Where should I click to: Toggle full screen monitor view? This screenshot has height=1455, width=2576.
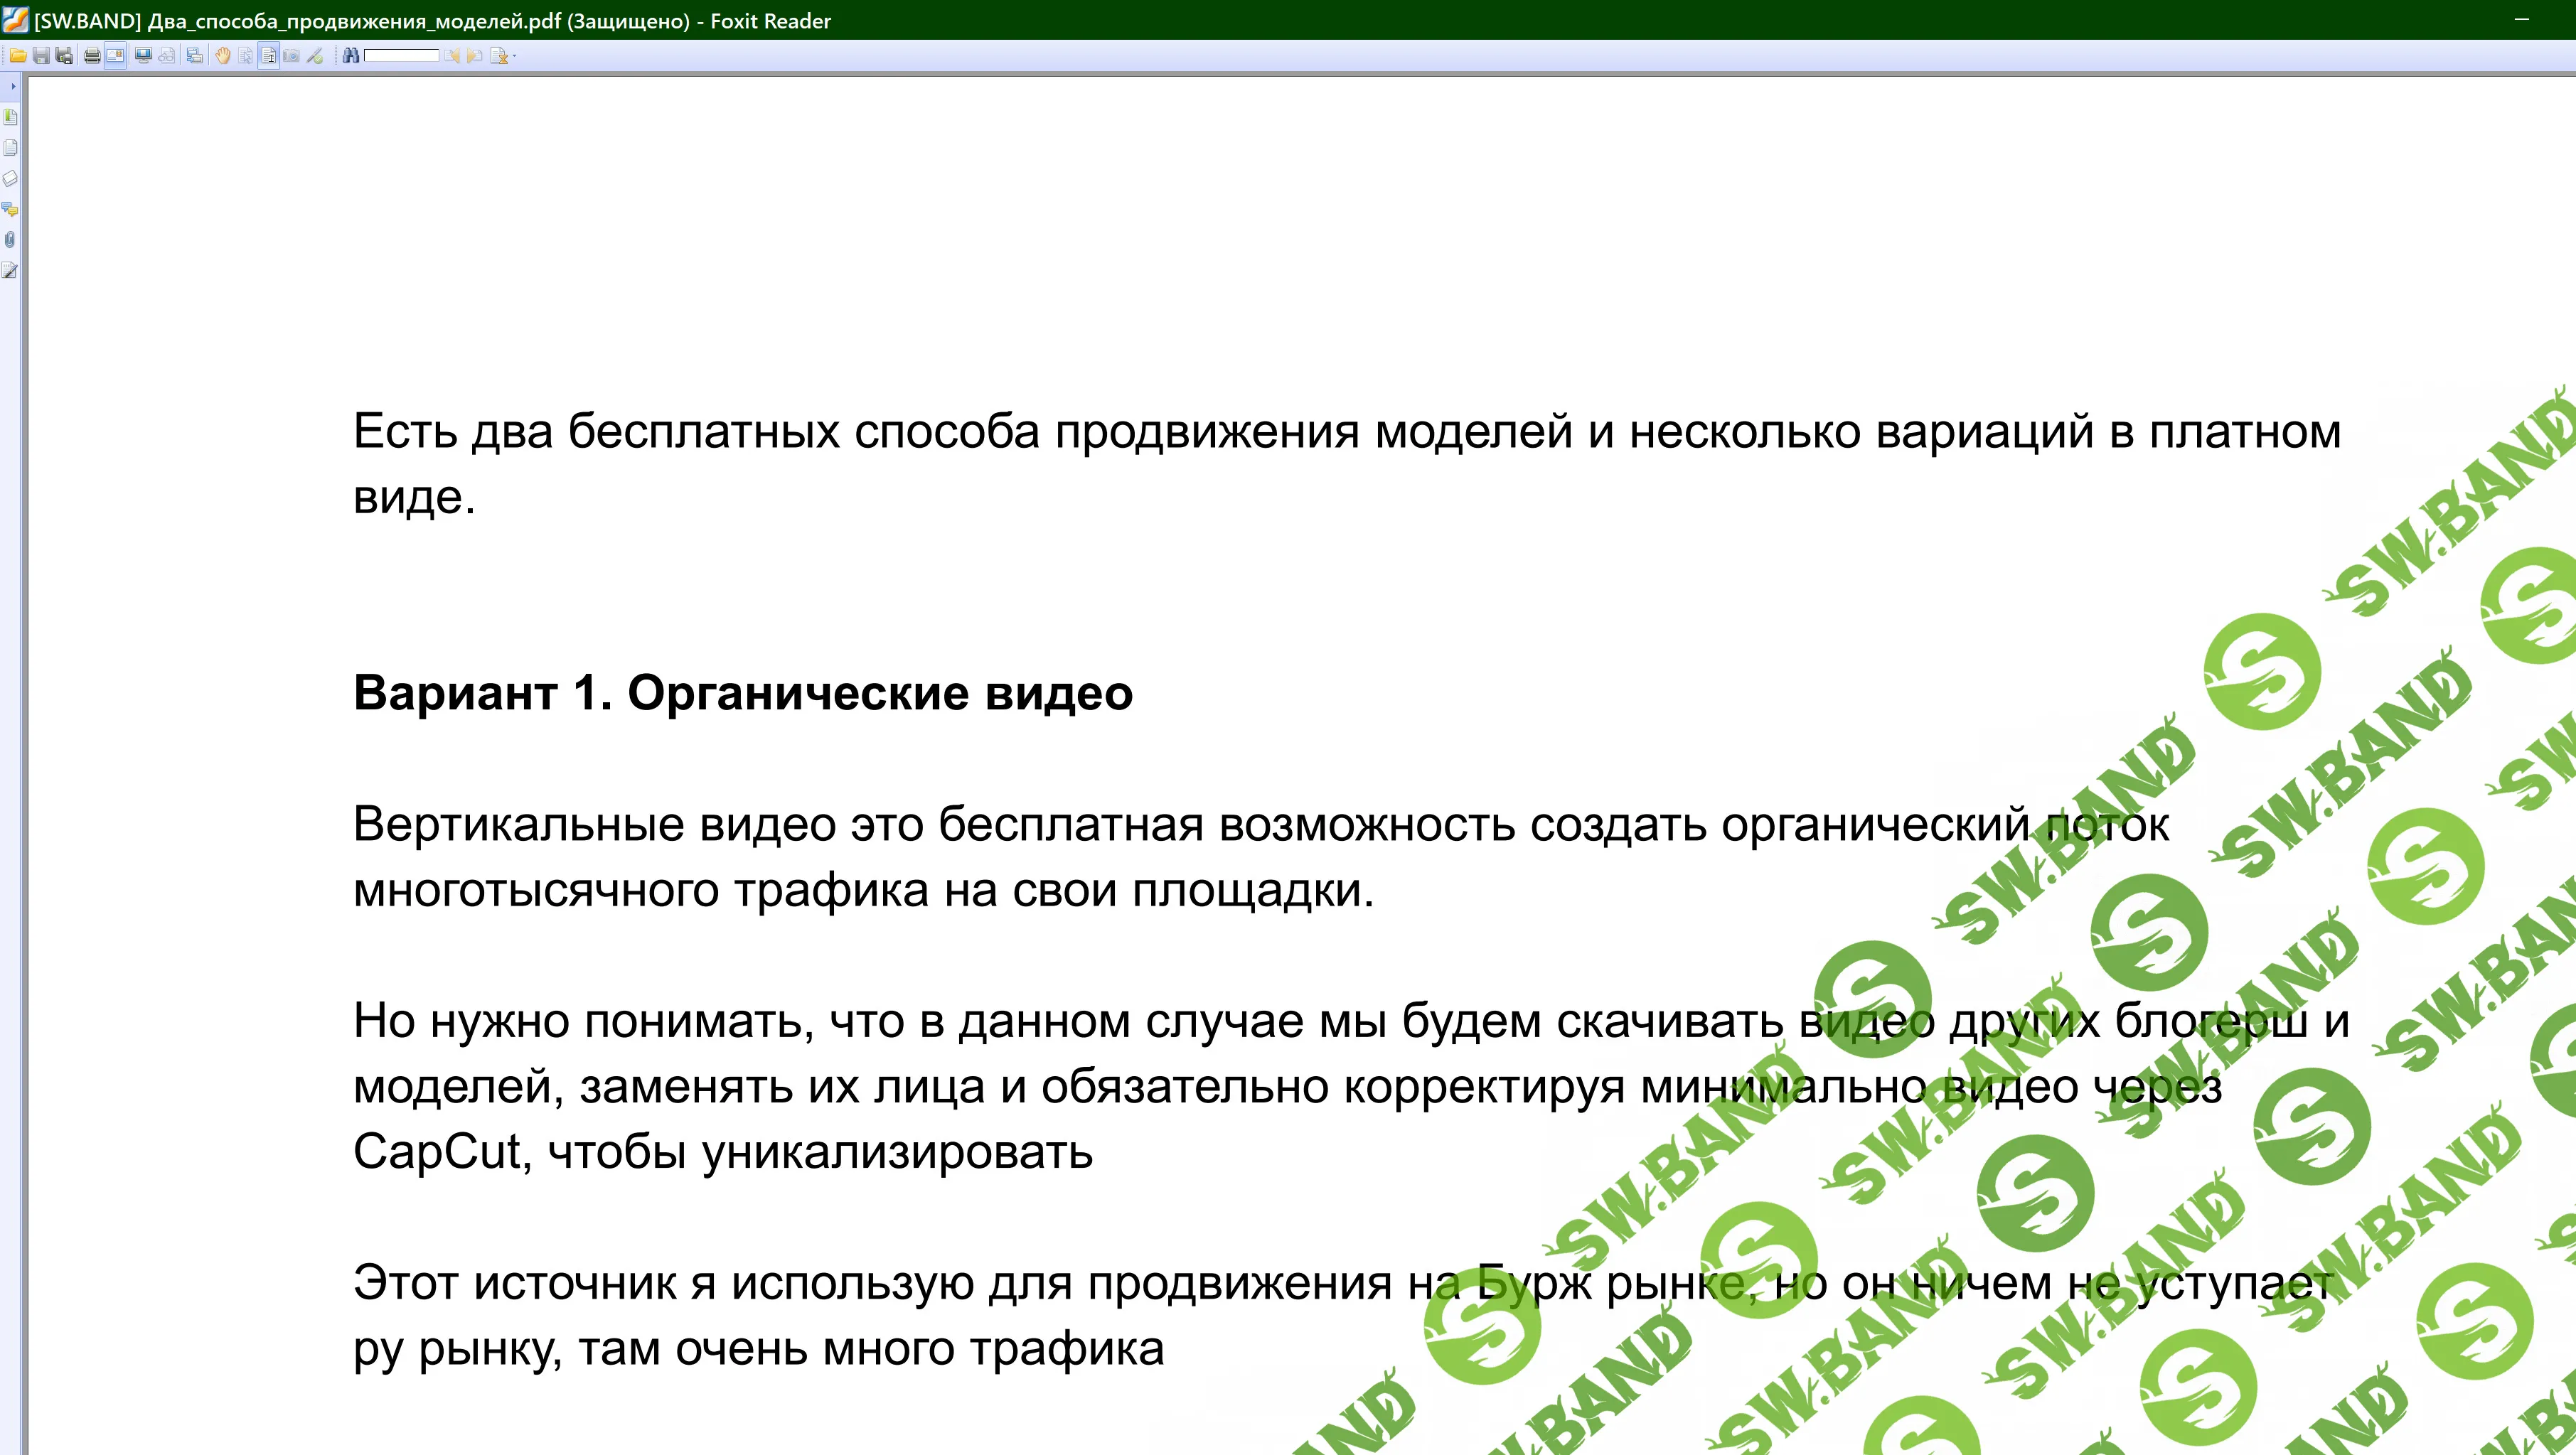pyautogui.click(x=144, y=56)
